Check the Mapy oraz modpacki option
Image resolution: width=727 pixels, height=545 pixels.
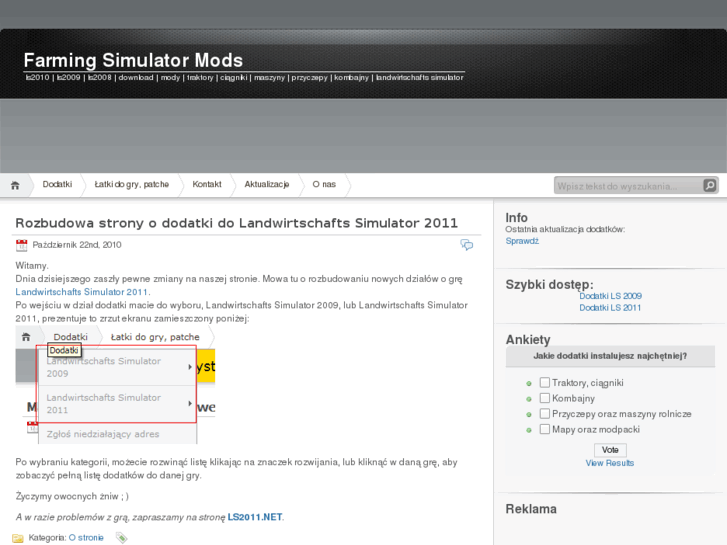click(545, 429)
